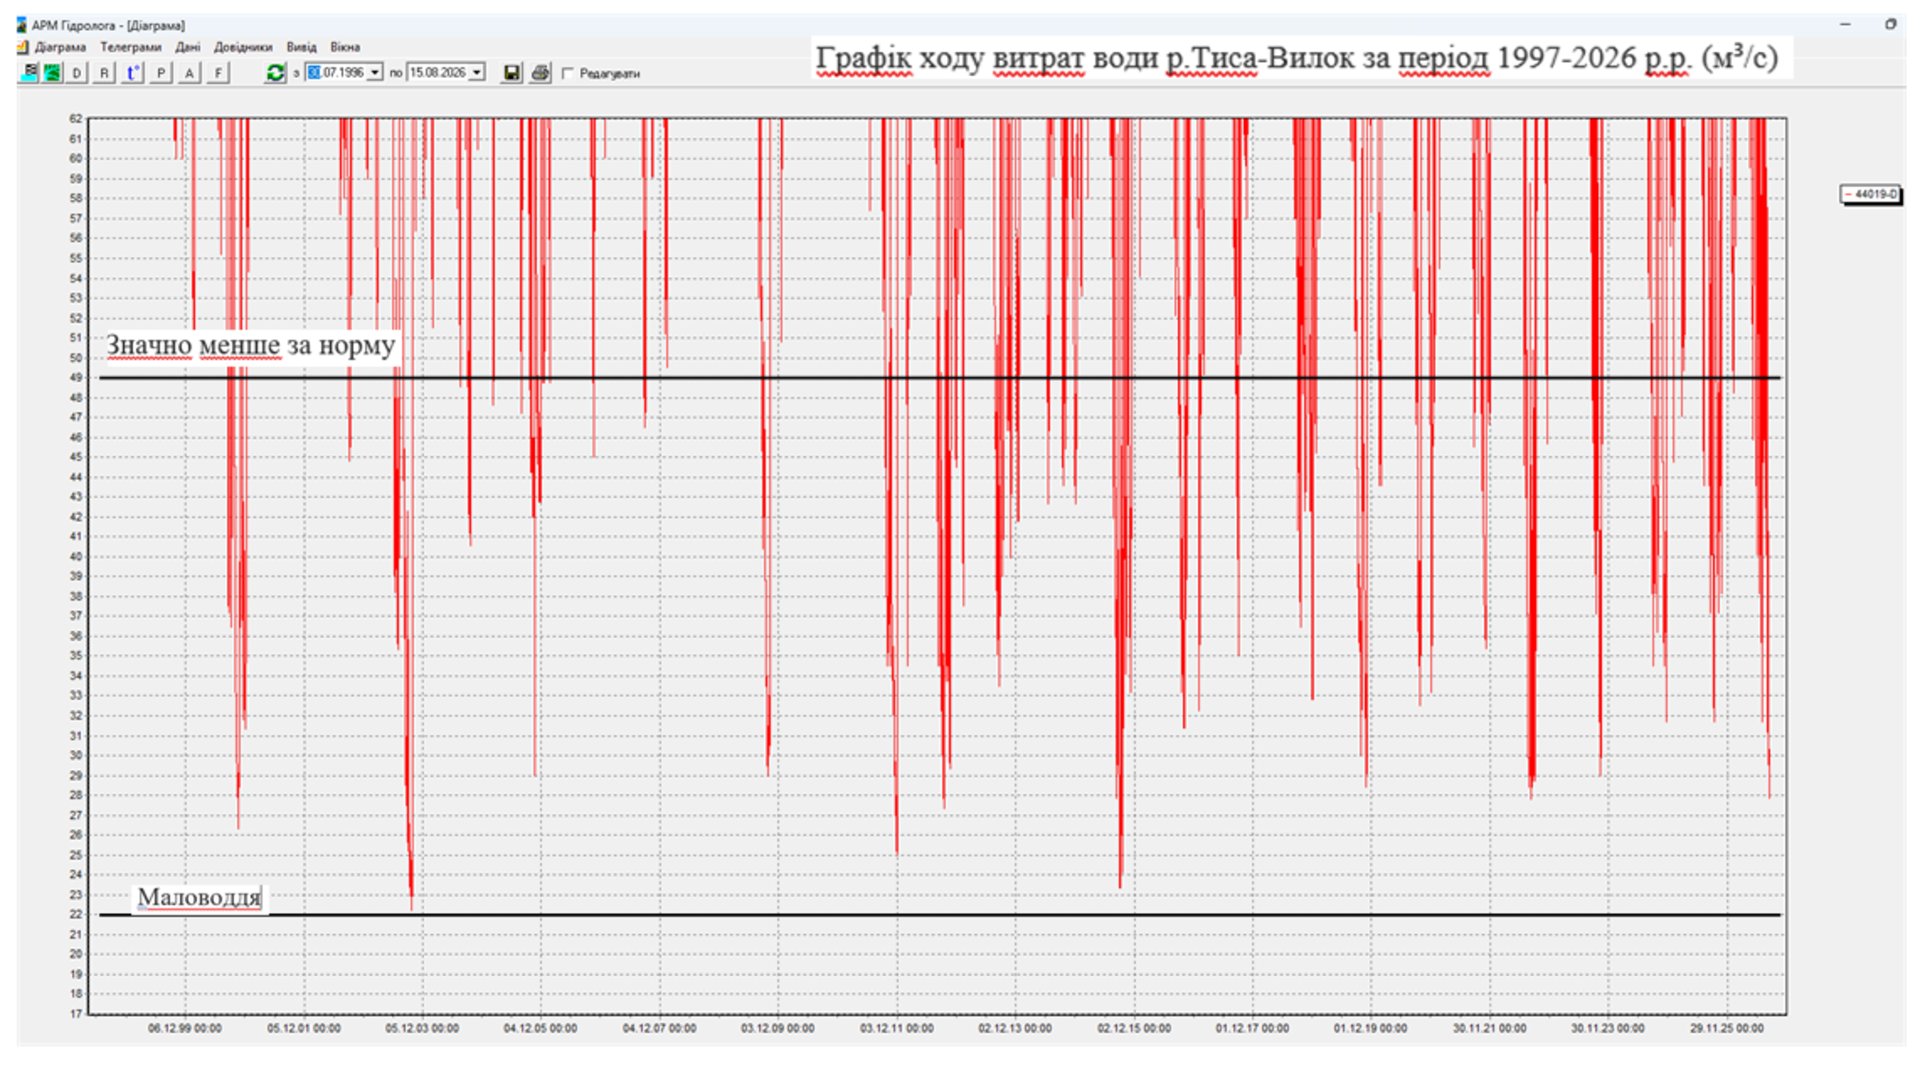Click the document icon beside Діаграма menu
This screenshot has width=1920, height=1070.
(22, 47)
